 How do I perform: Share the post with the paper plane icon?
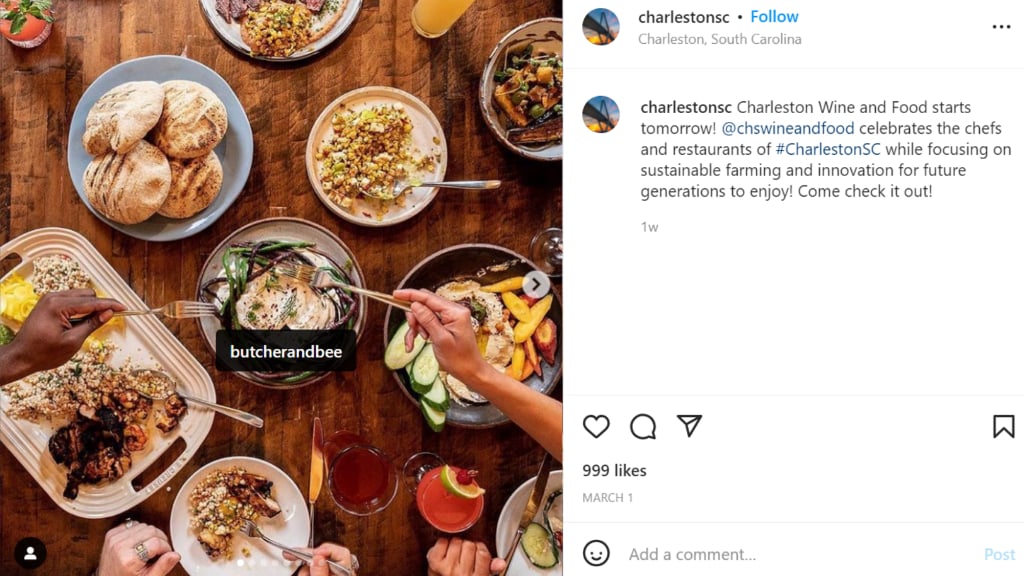[x=689, y=426]
